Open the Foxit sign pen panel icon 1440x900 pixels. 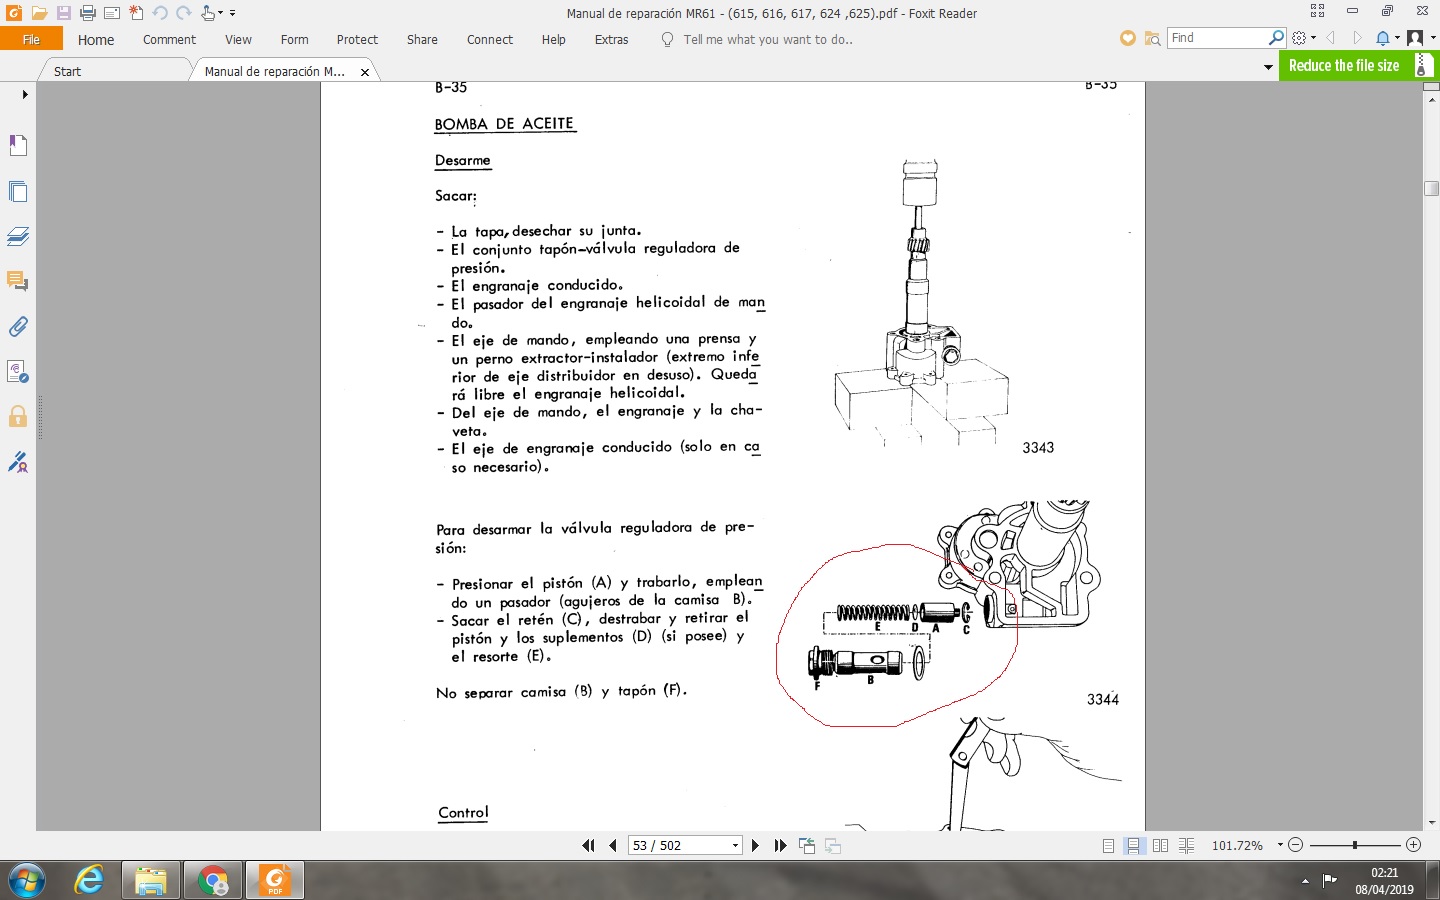18,462
